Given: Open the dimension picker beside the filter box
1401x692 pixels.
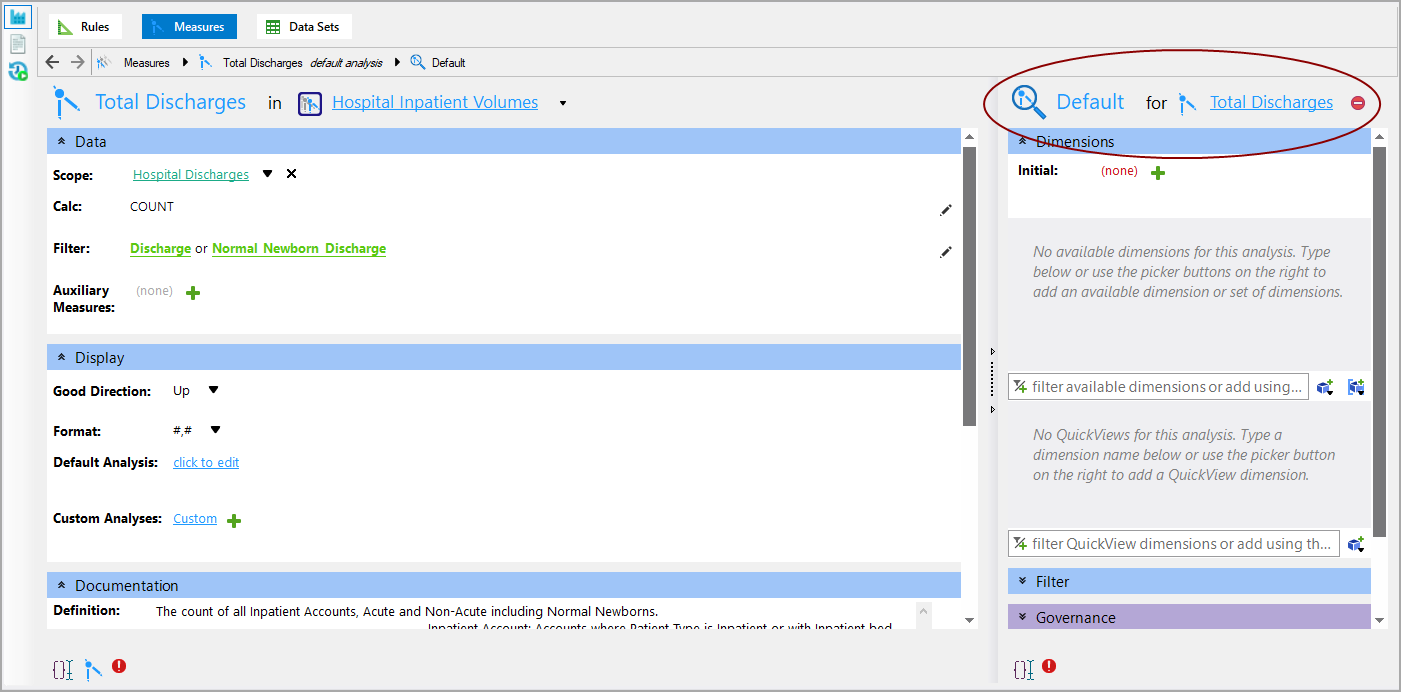Looking at the screenshot, I should tap(1325, 386).
